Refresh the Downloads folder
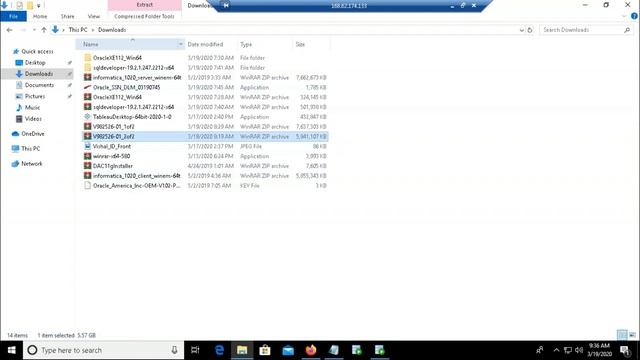 click(530, 30)
